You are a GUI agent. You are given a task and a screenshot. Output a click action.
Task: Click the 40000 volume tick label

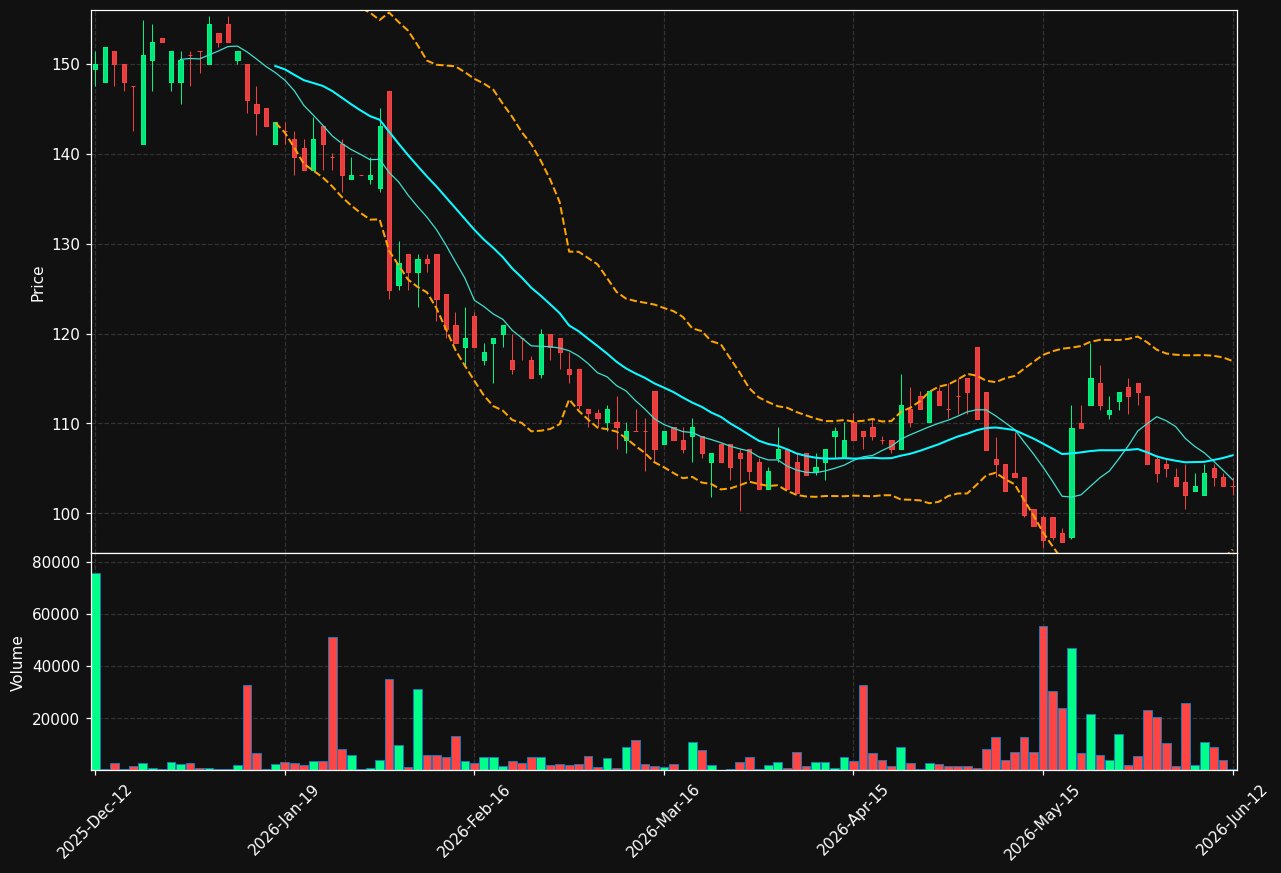click(57, 666)
